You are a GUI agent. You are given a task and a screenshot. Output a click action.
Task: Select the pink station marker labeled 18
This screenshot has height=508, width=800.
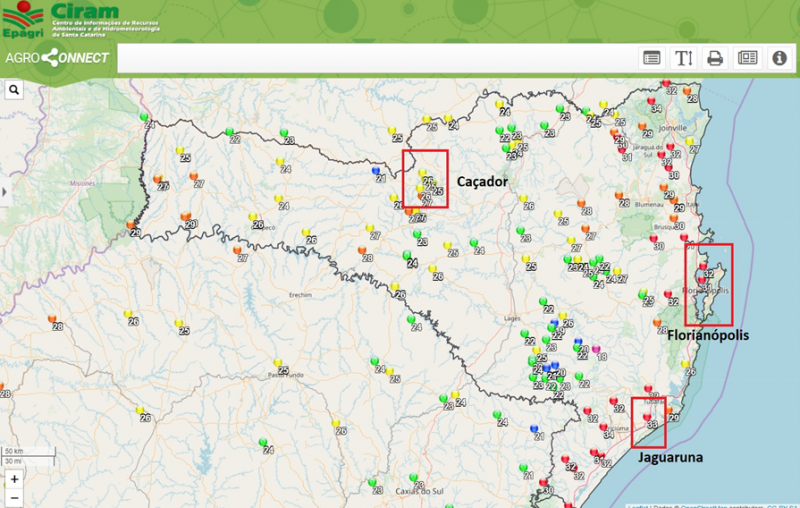pos(596,349)
